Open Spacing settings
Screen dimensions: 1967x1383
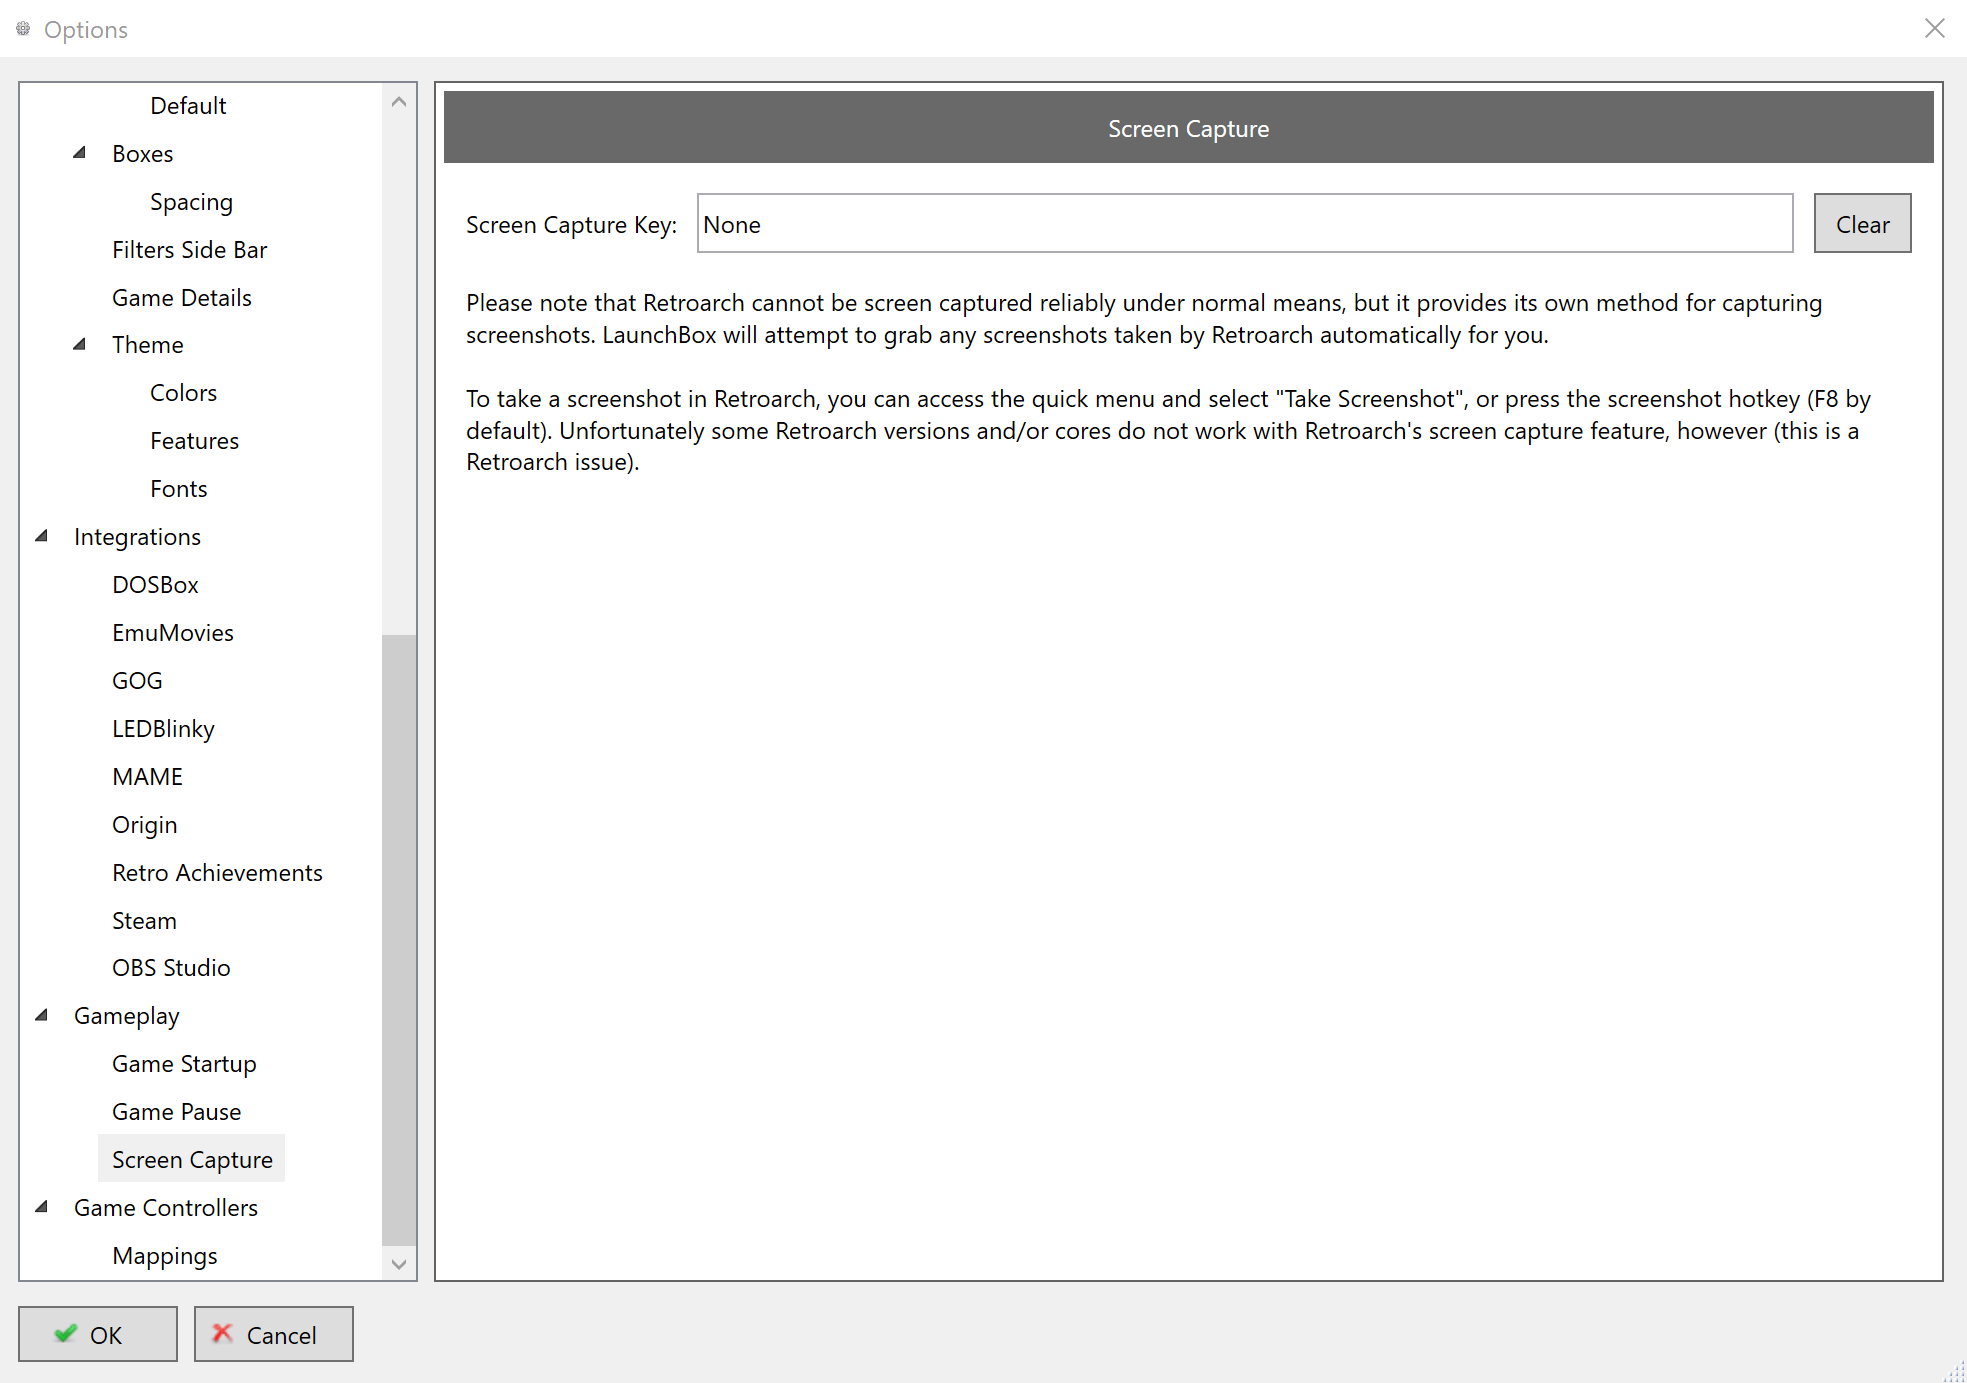point(191,202)
